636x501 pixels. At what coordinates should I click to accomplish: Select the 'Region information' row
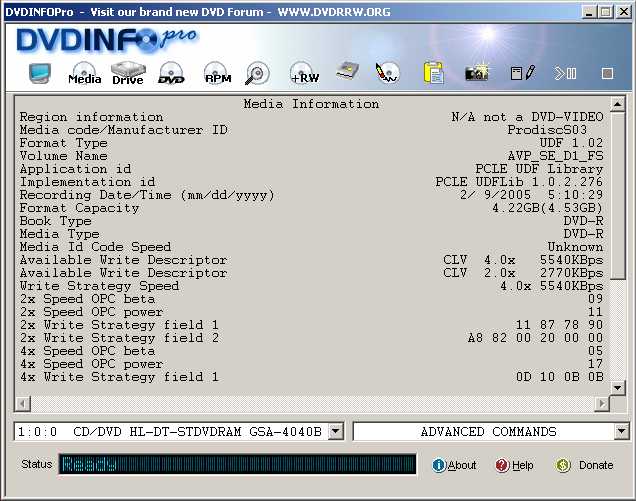coord(312,117)
